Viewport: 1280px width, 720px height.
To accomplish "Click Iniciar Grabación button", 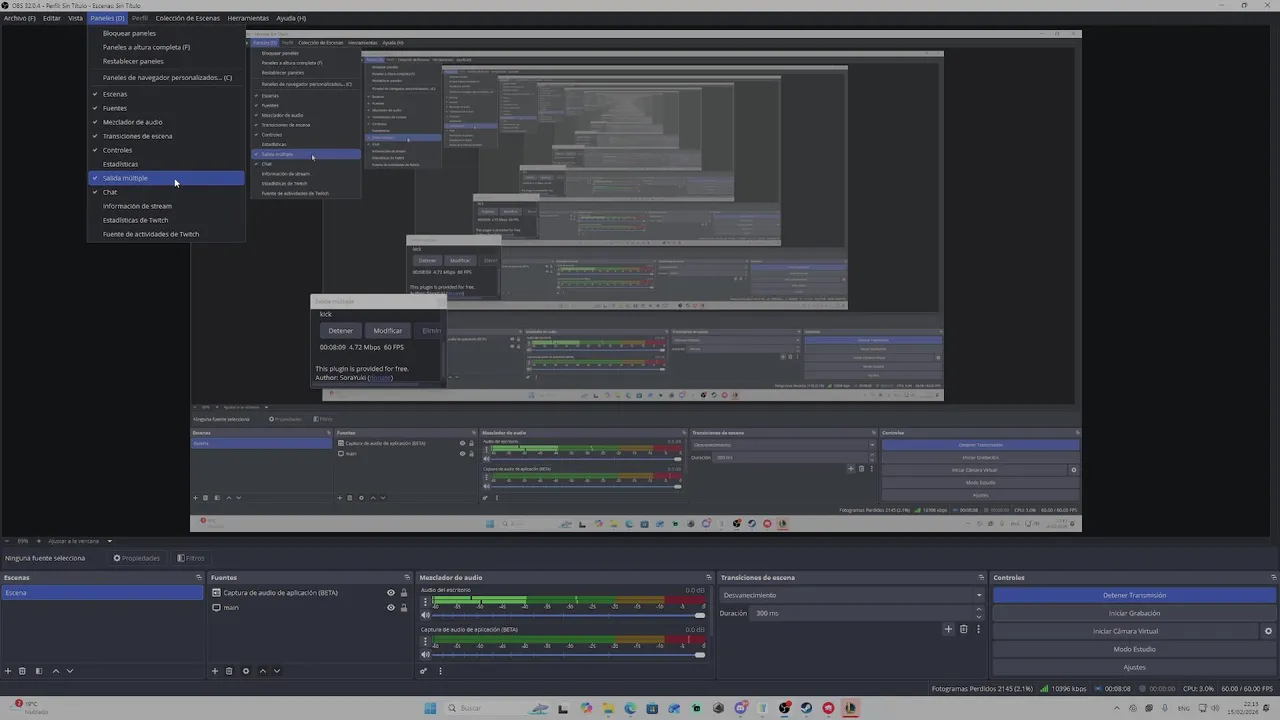I will [x=1134, y=613].
